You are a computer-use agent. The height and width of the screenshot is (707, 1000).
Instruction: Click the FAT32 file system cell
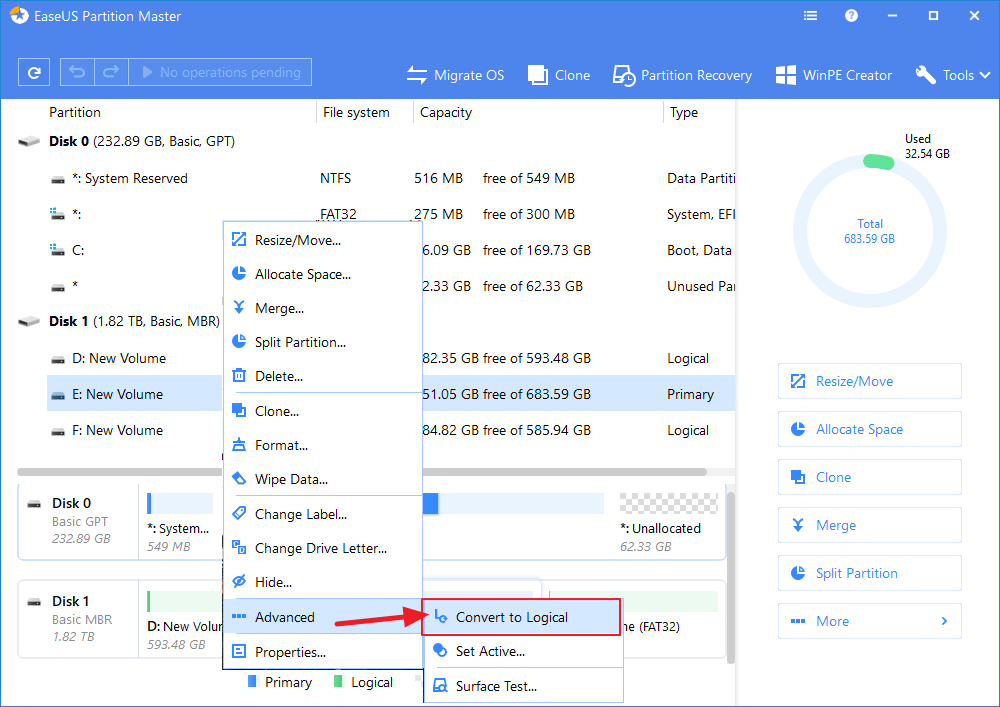(x=339, y=213)
